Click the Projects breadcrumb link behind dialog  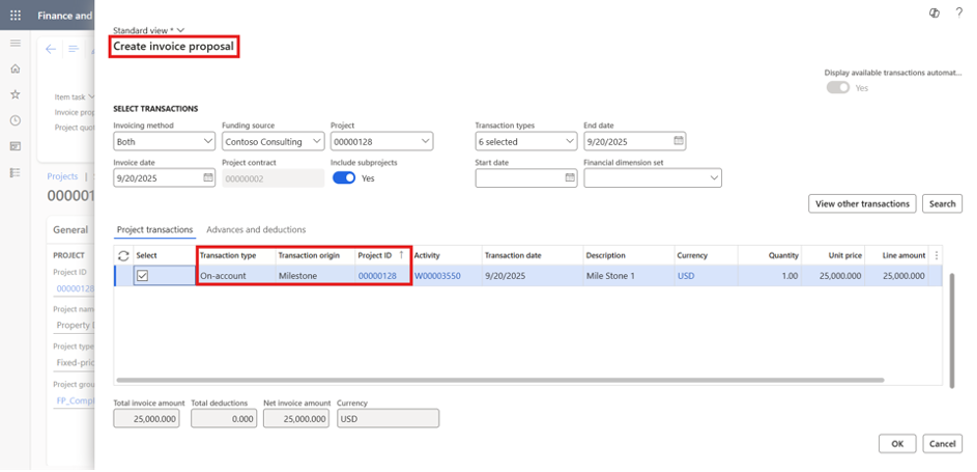click(62, 177)
